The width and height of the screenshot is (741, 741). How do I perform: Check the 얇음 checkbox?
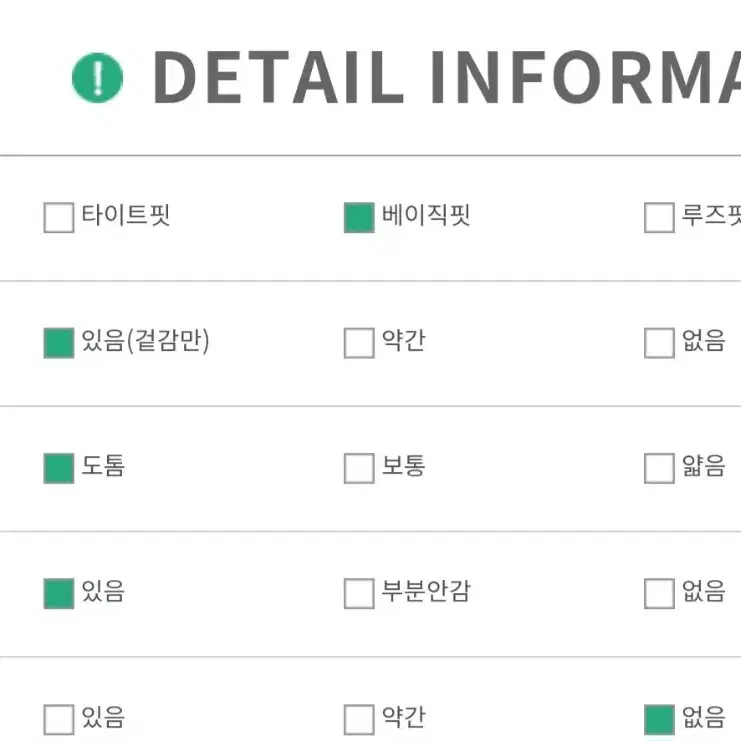tap(659, 468)
